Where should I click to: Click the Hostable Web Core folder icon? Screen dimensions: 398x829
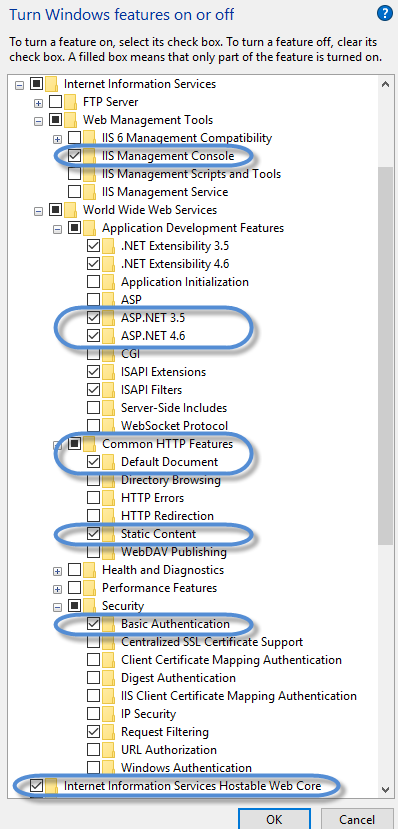click(x=51, y=786)
